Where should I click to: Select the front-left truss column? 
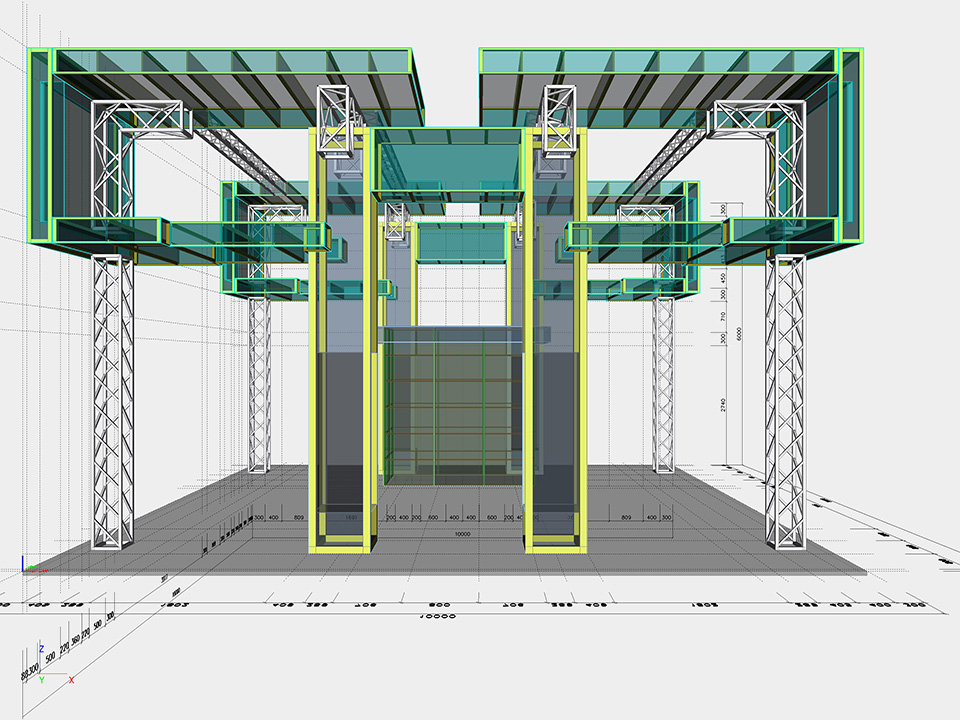(112, 400)
